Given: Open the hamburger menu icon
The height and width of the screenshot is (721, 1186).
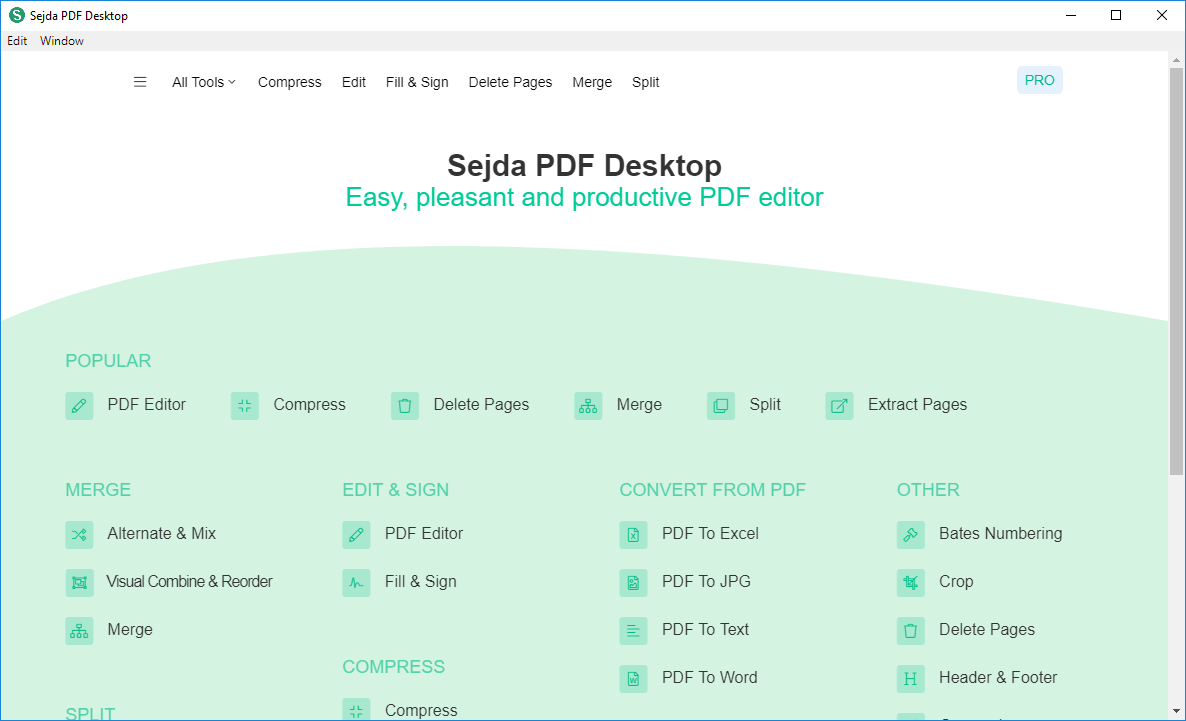Looking at the screenshot, I should click(140, 82).
